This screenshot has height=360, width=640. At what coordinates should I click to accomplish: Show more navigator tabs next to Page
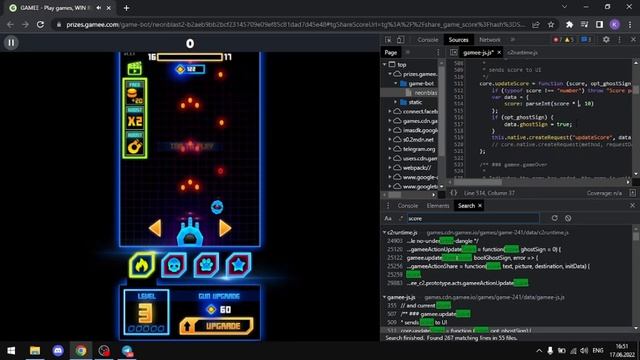pyautogui.click(x=408, y=52)
